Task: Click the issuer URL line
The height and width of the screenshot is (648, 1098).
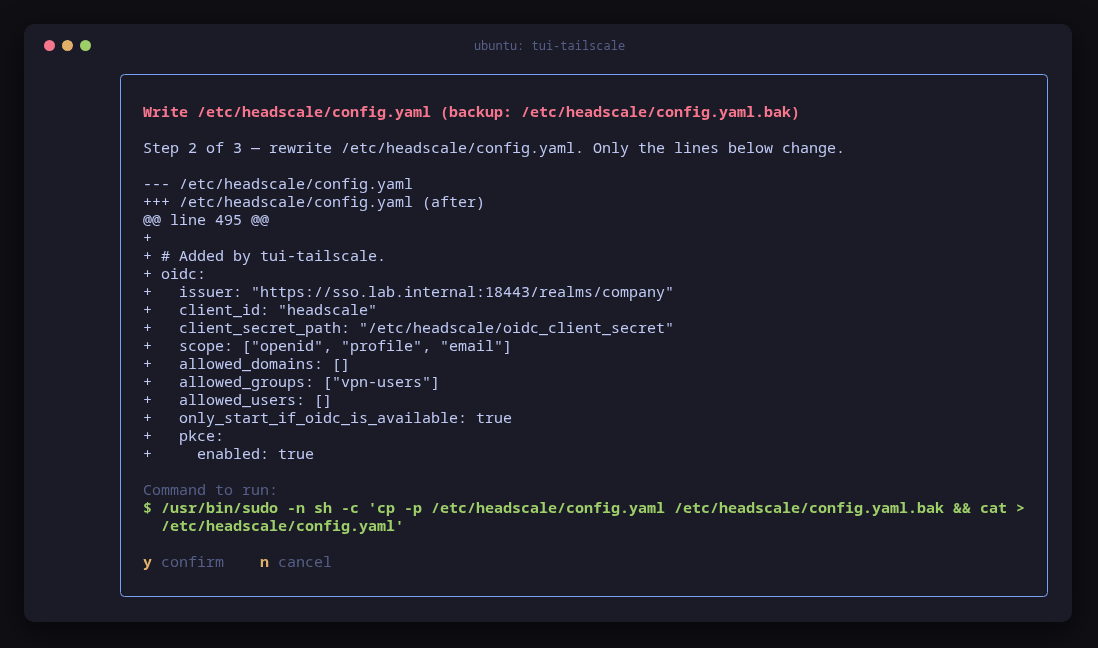Action: click(408, 292)
